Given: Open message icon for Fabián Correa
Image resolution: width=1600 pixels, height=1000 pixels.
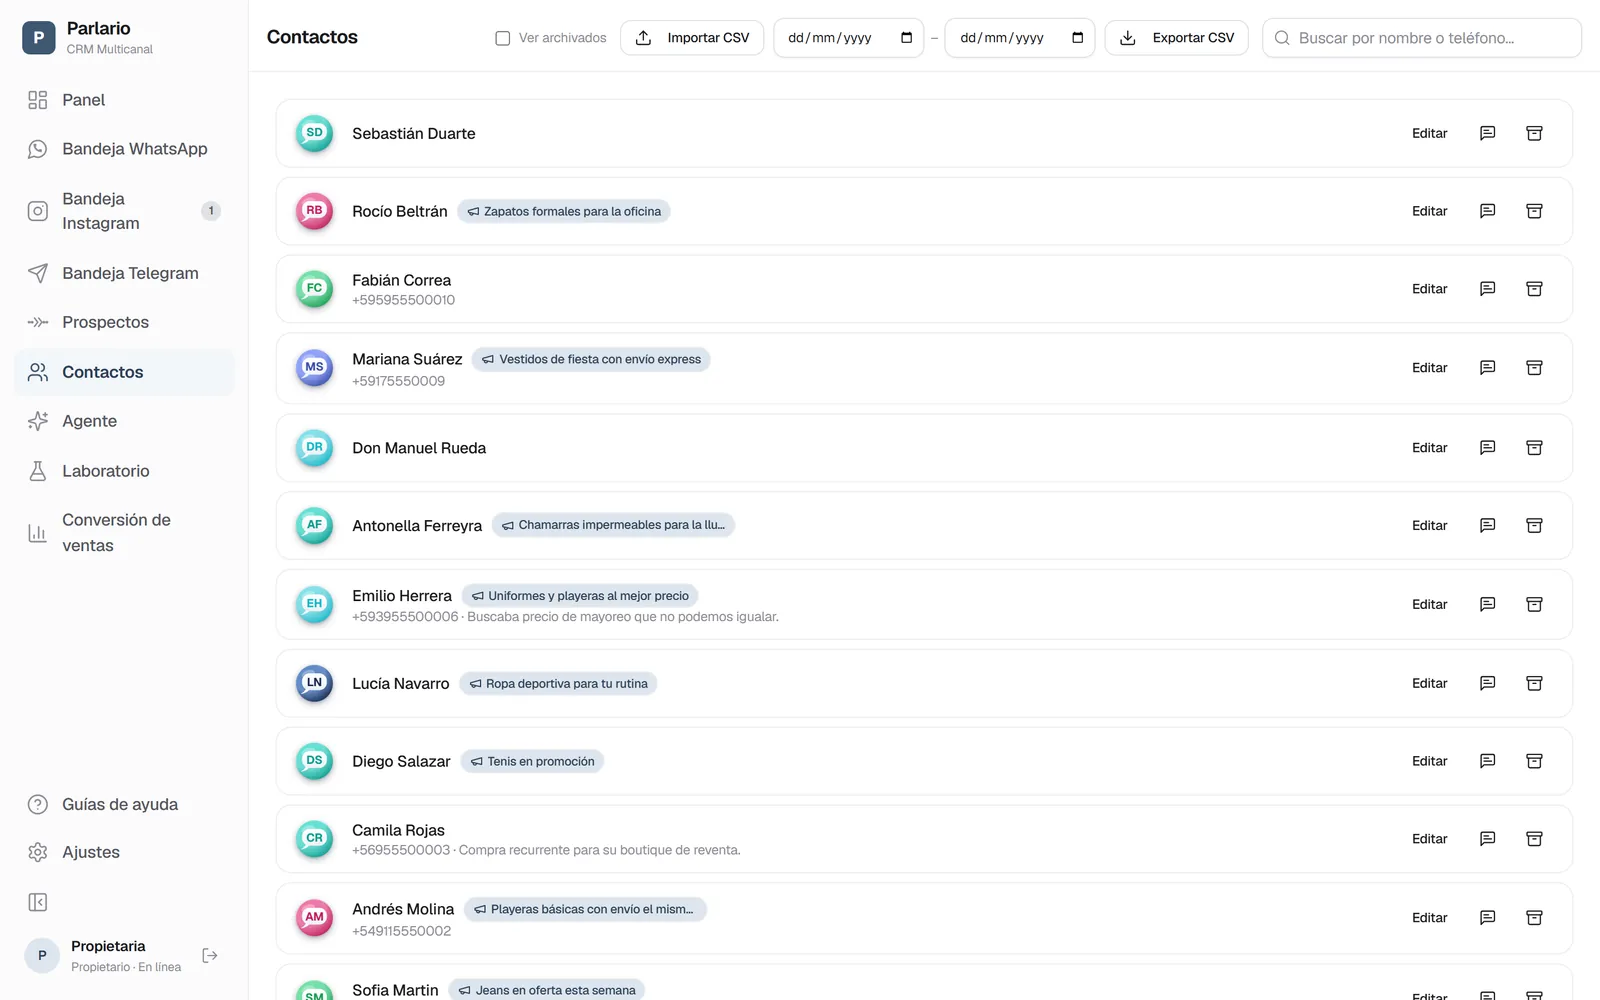Looking at the screenshot, I should 1487,289.
